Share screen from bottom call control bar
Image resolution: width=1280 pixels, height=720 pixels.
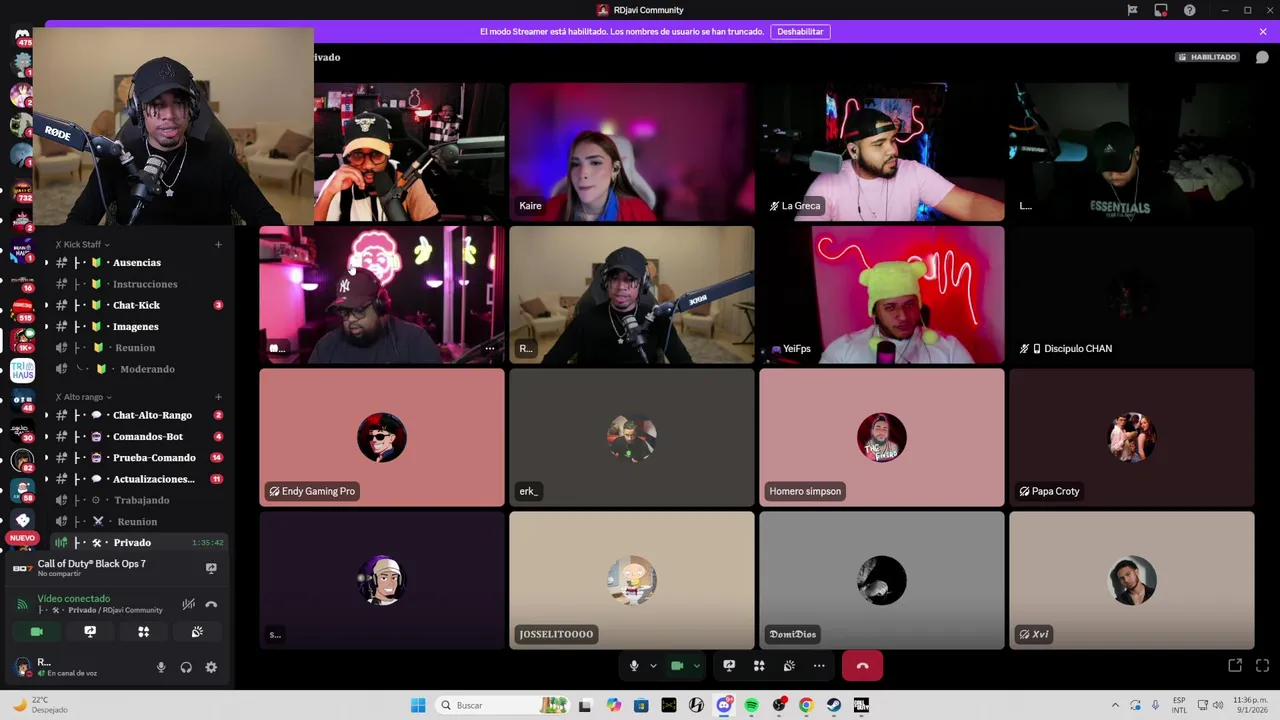(729, 666)
